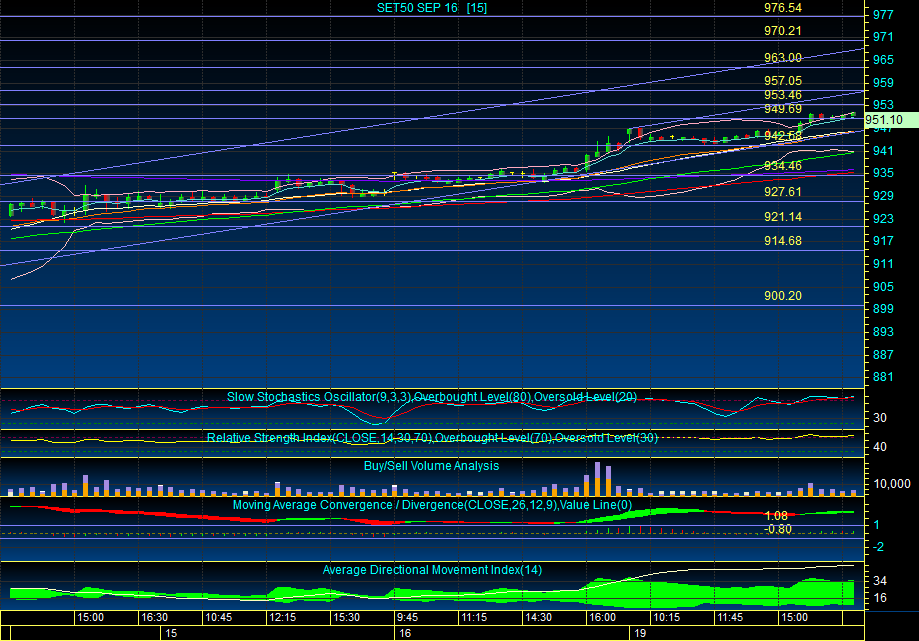Select the 16:00 time axis label
Viewport: 919px width, 641px height.
tap(603, 617)
